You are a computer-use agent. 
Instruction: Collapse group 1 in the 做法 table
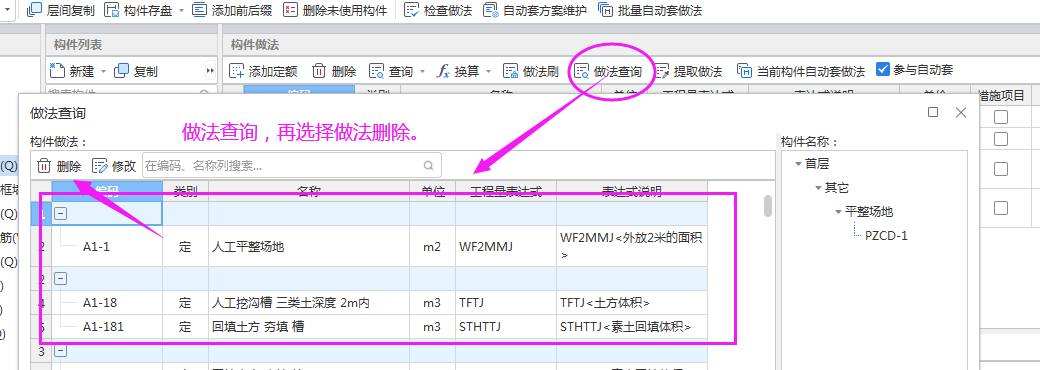60,214
